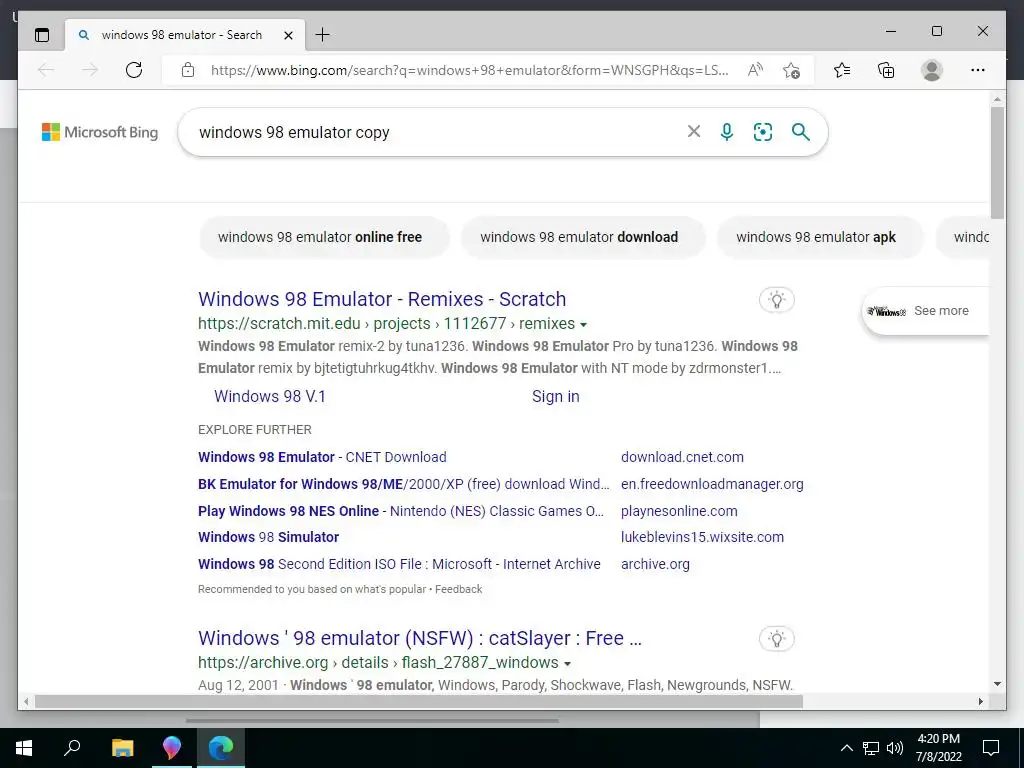Submit search with magnifier icon
This screenshot has height=768, width=1024.
[801, 132]
